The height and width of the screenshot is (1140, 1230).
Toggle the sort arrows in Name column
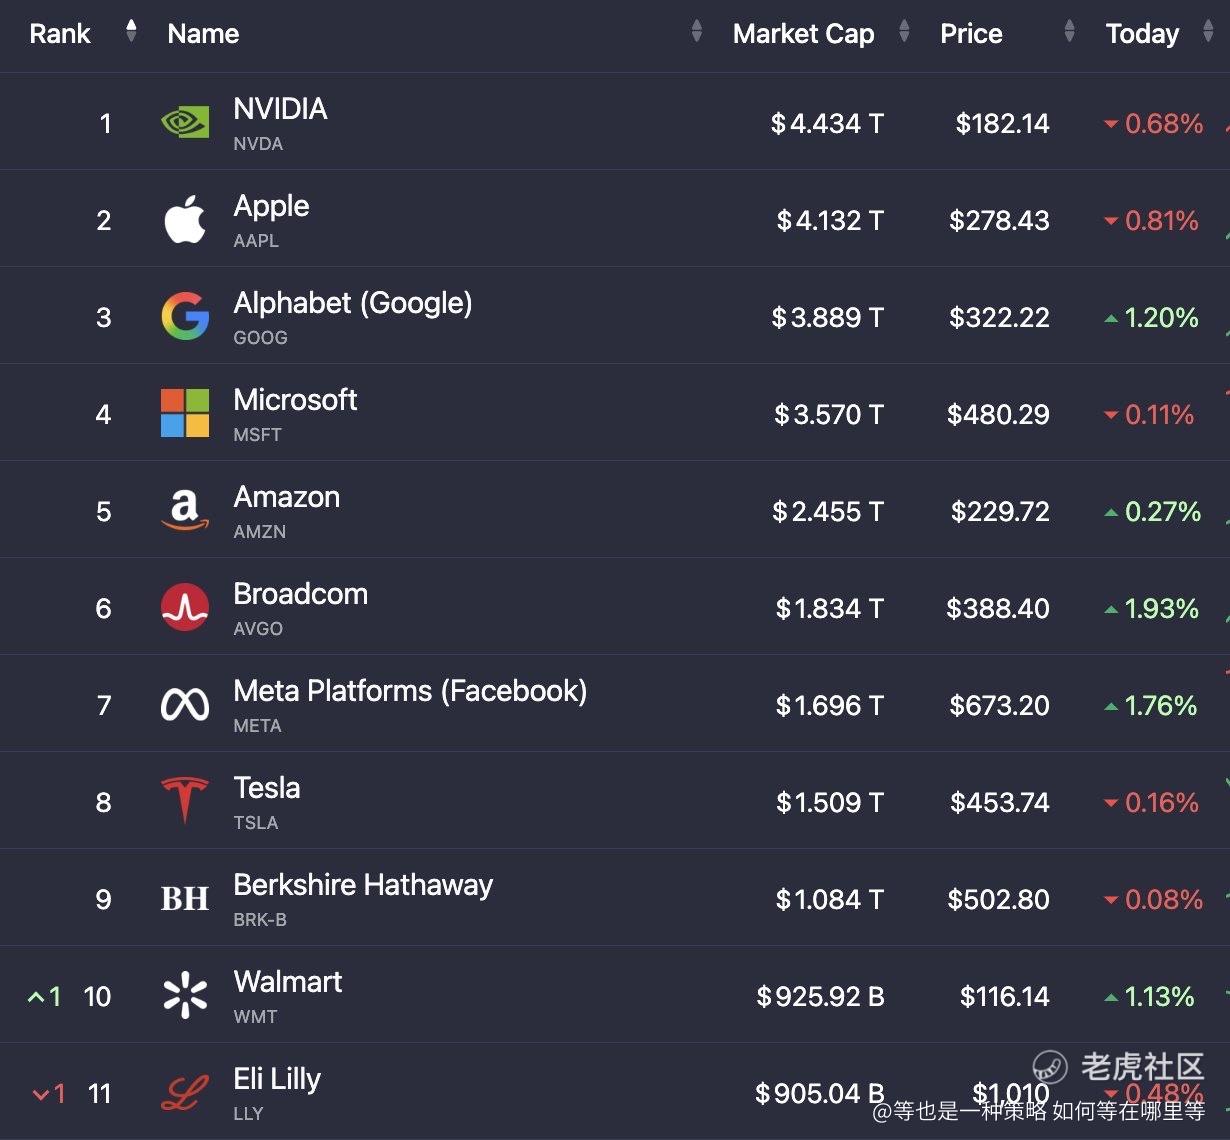pos(696,32)
